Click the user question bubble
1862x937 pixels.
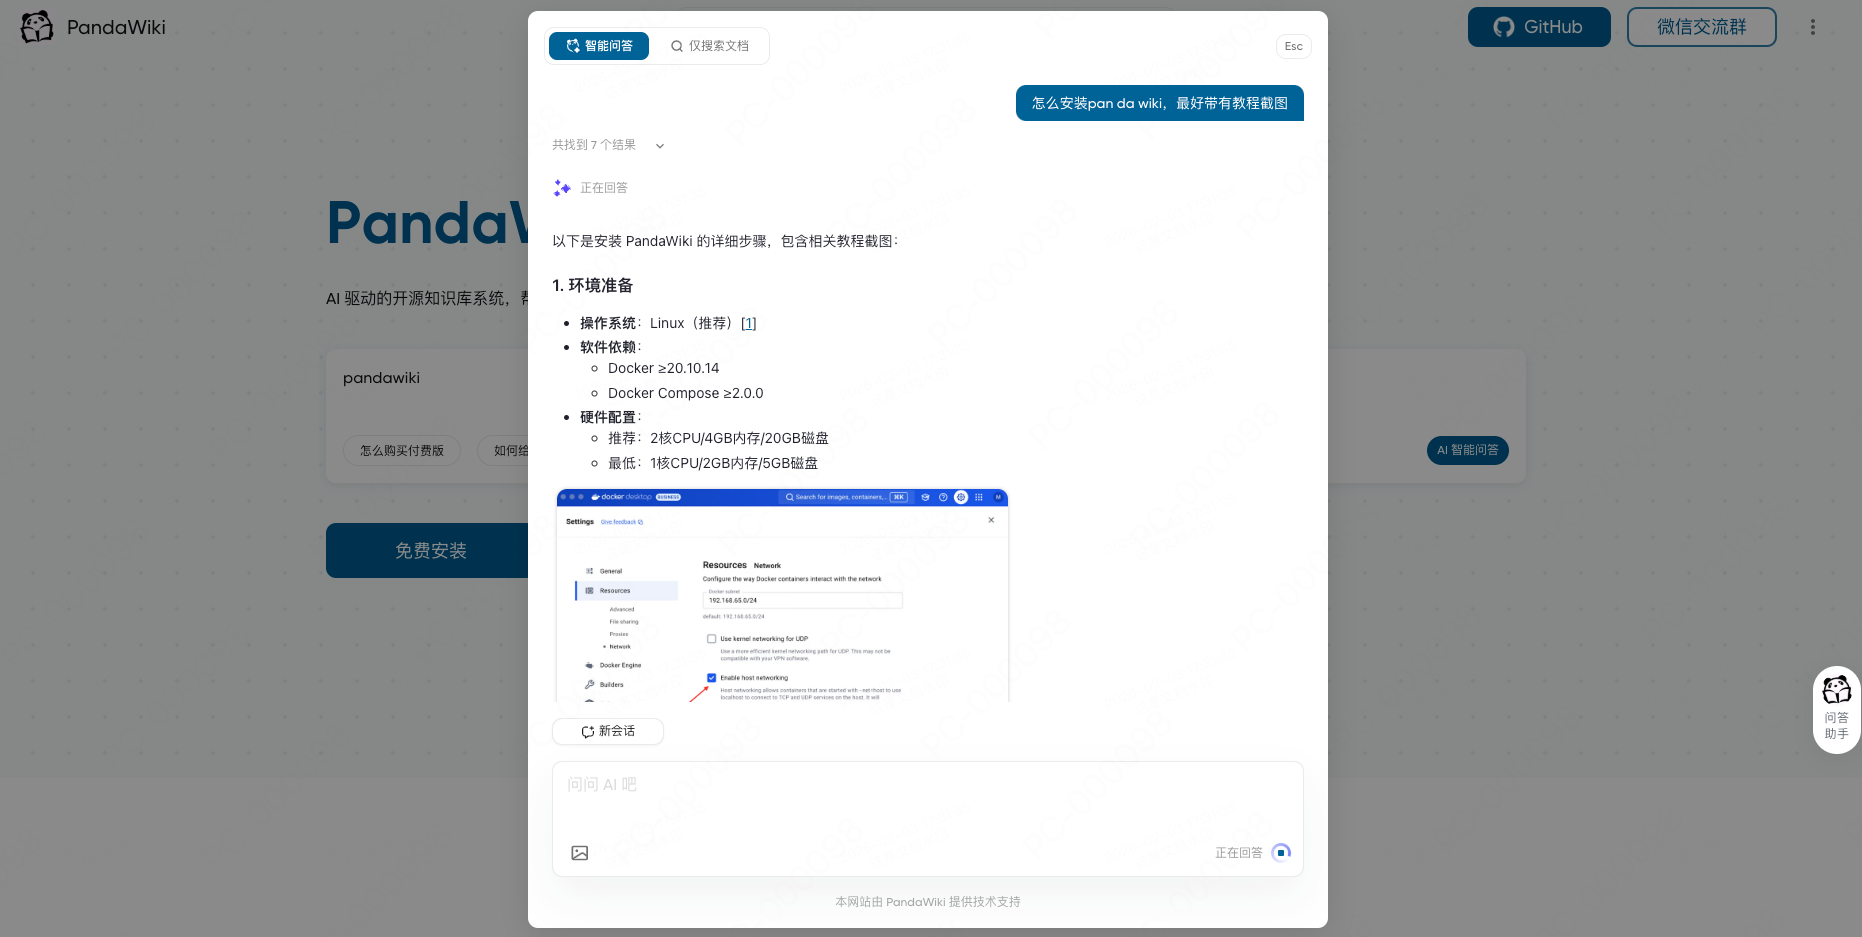pos(1159,103)
